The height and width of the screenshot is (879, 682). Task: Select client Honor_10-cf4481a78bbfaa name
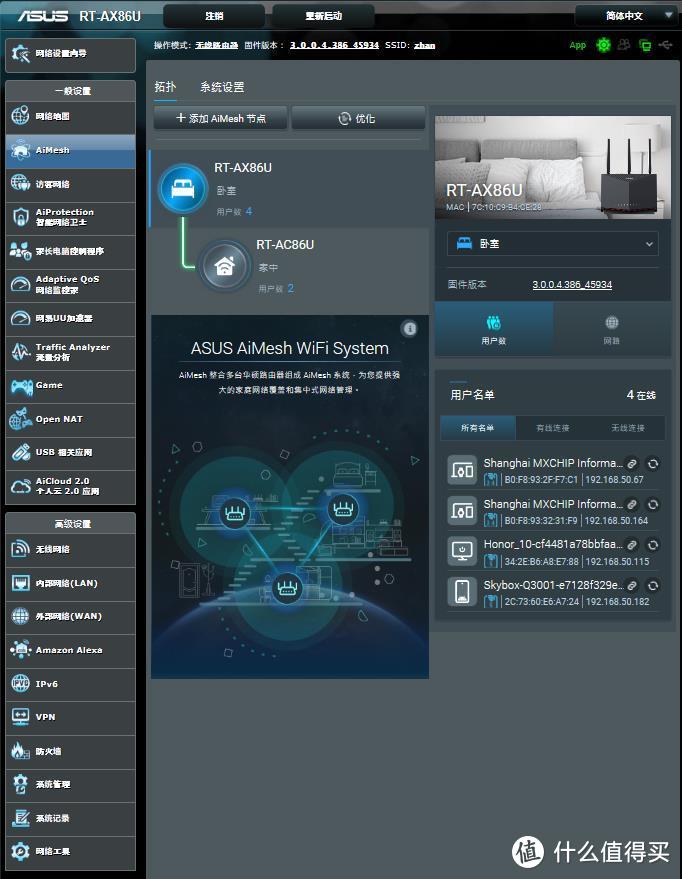click(x=553, y=544)
